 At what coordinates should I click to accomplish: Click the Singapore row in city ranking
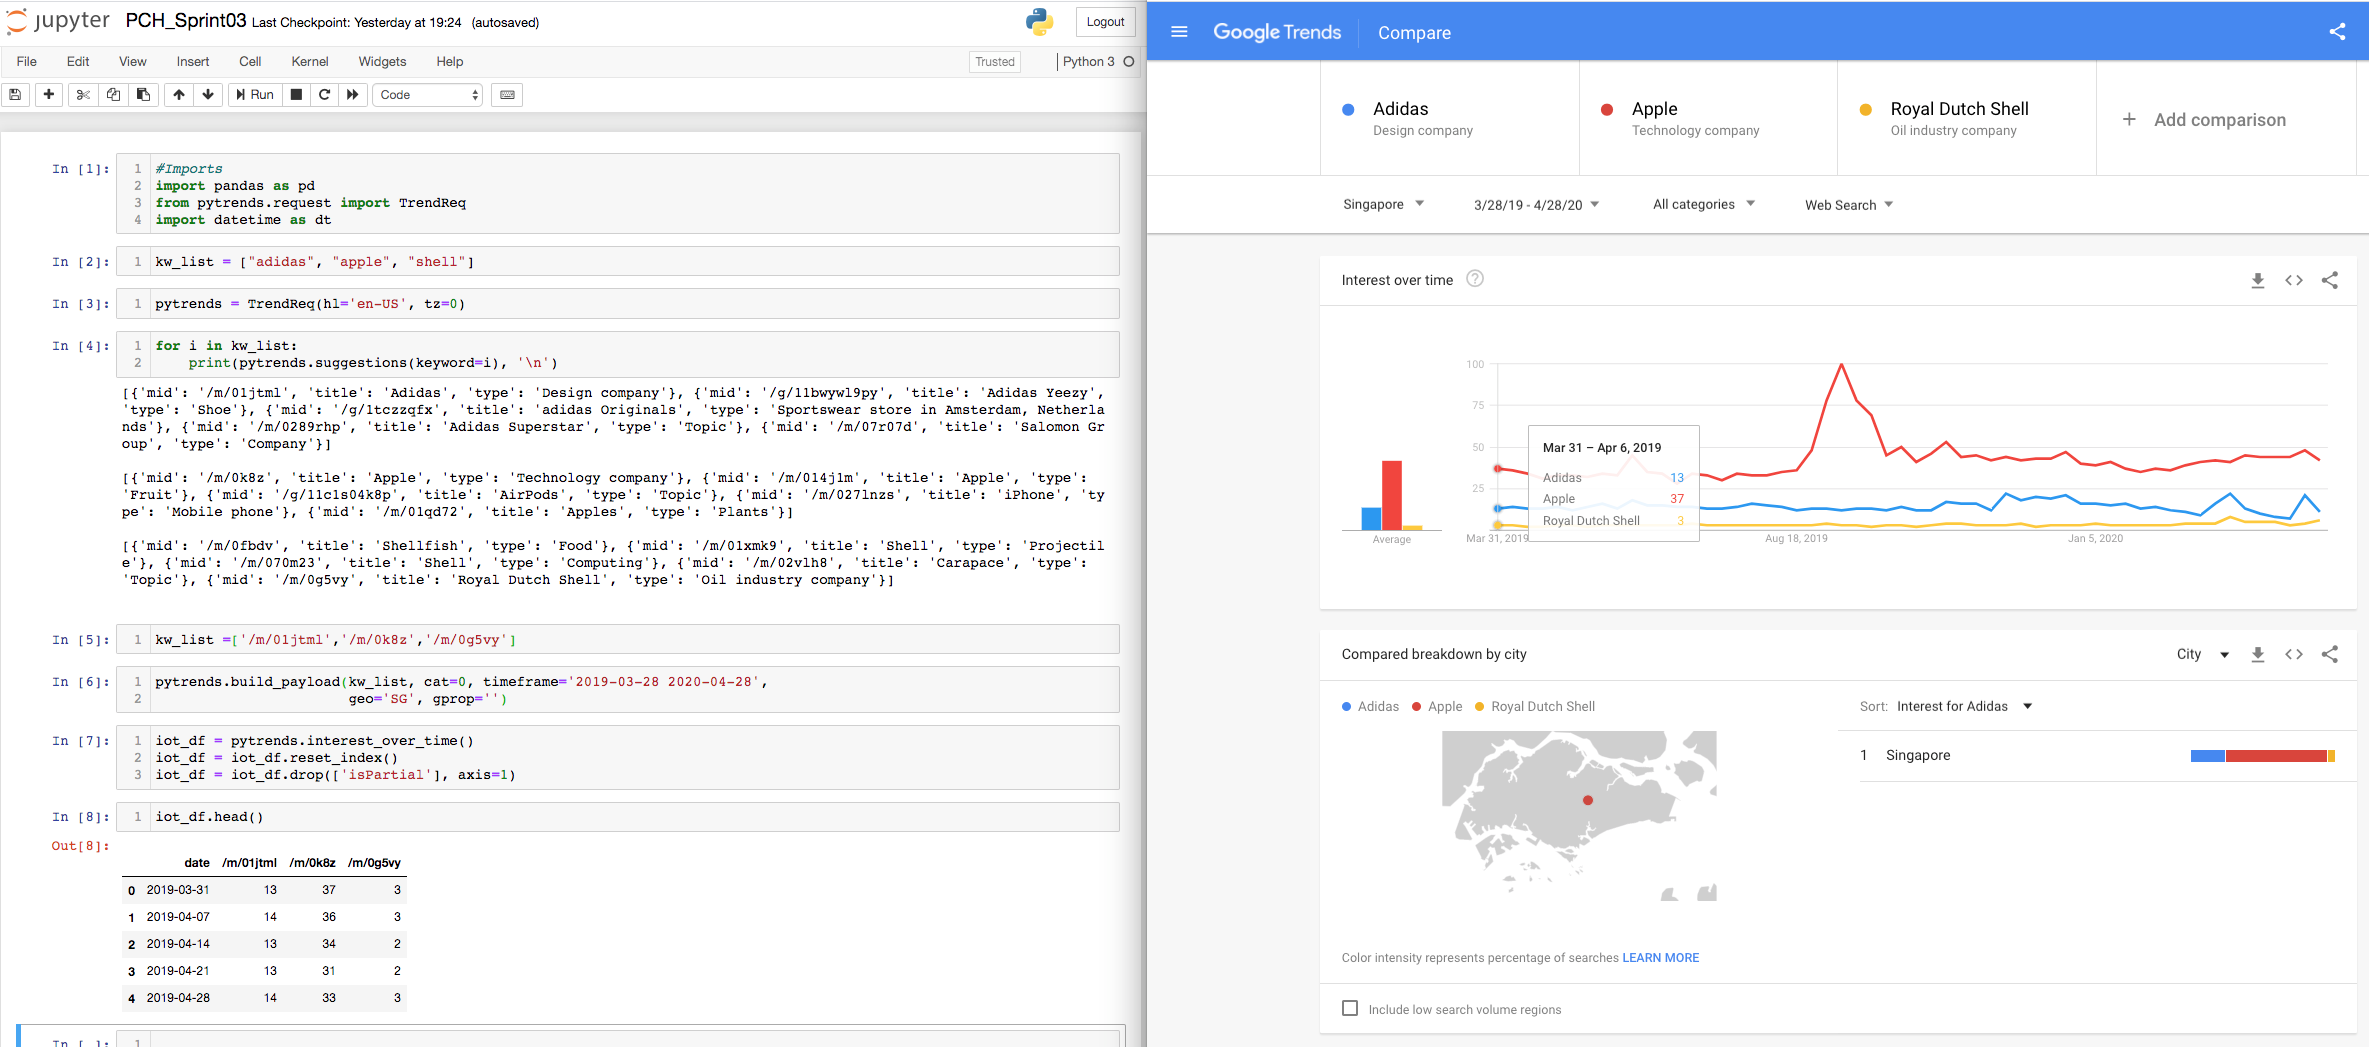pyautogui.click(x=2098, y=755)
